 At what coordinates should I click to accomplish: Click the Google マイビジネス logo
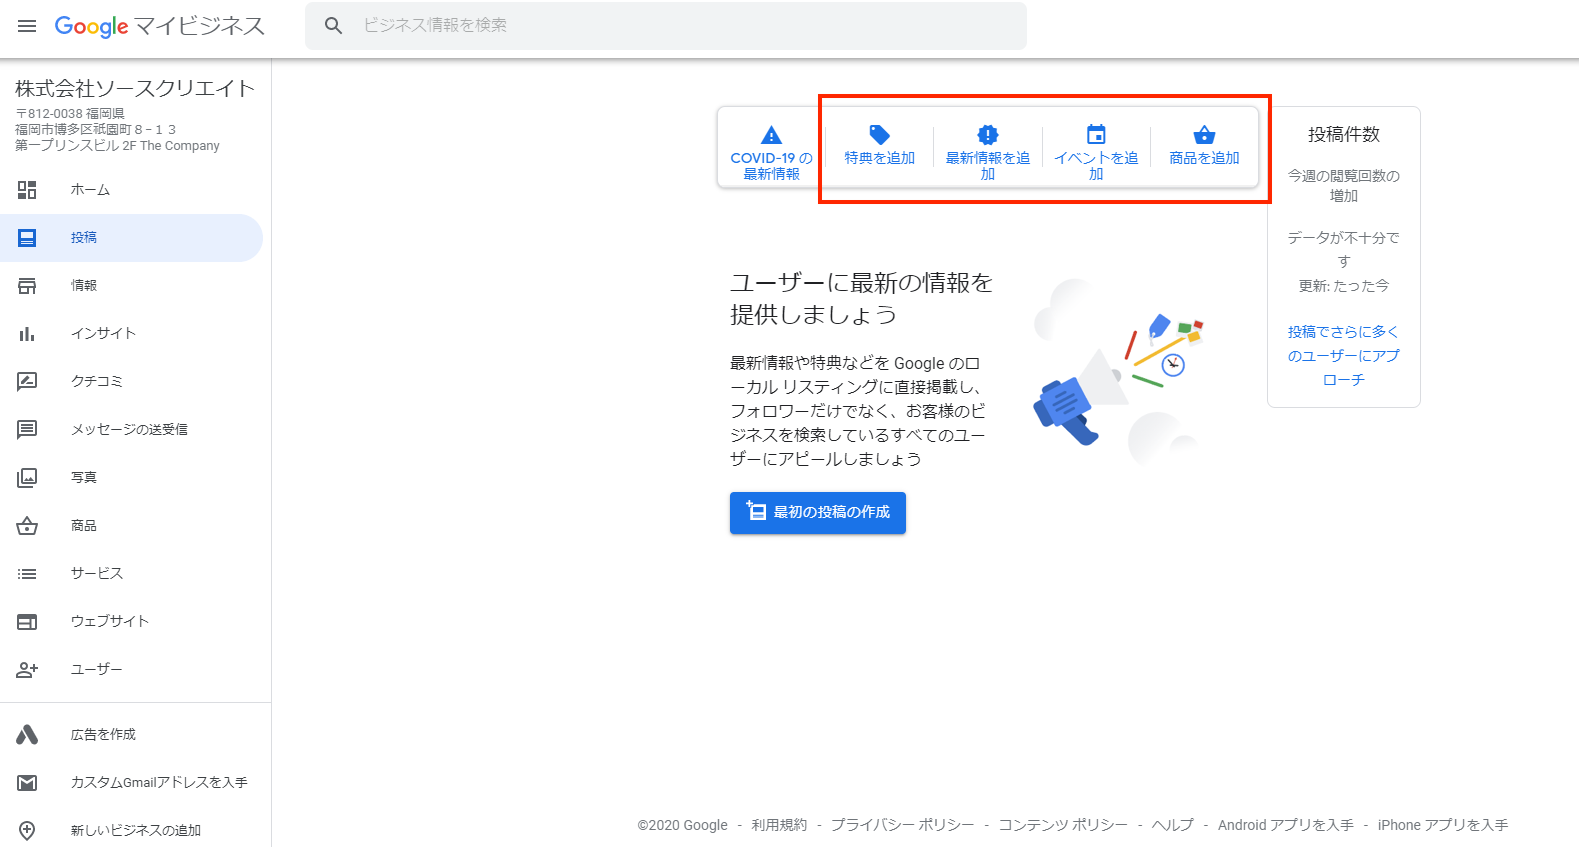tap(160, 26)
